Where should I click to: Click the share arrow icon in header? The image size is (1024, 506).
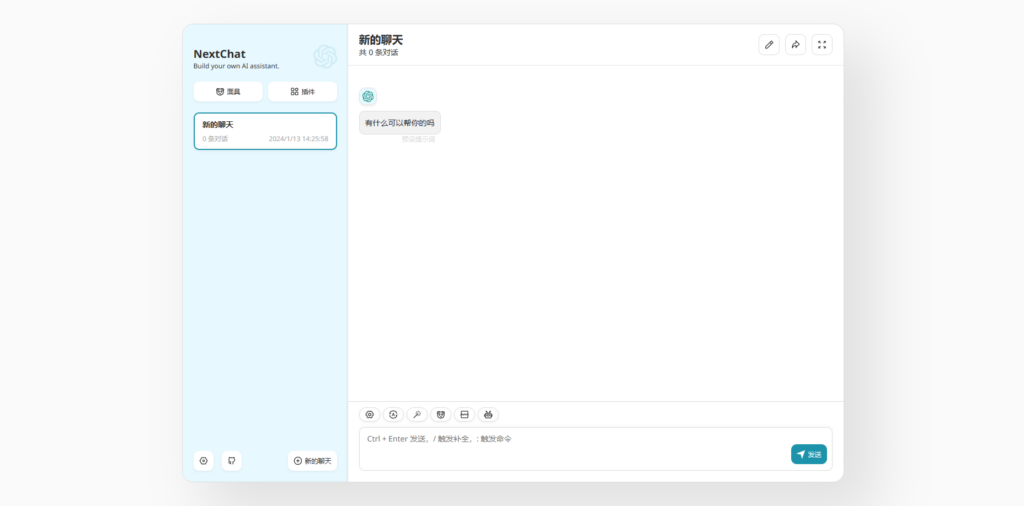795,45
